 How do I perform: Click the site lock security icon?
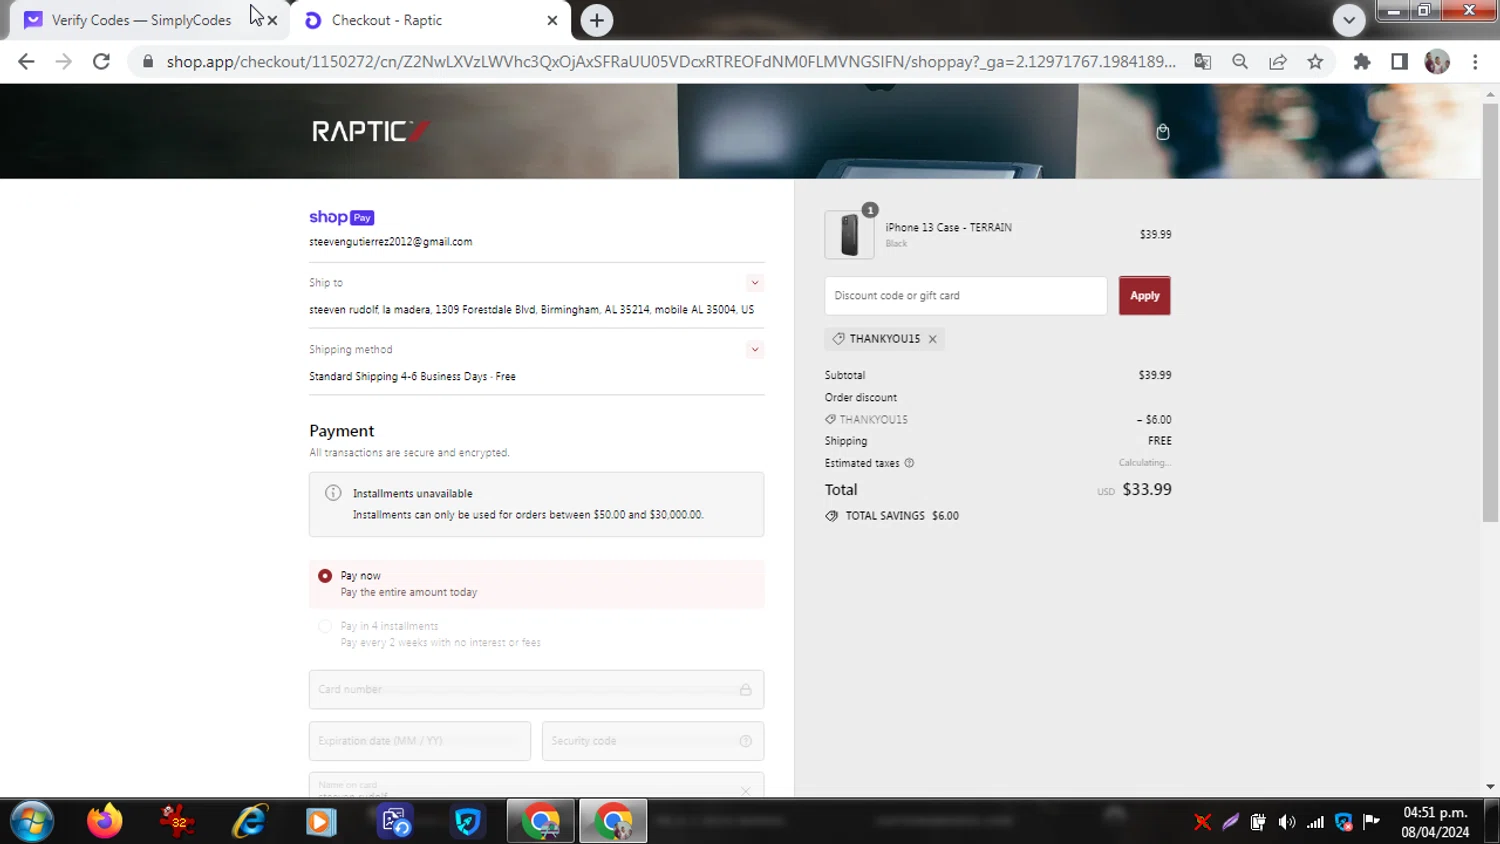tap(148, 62)
